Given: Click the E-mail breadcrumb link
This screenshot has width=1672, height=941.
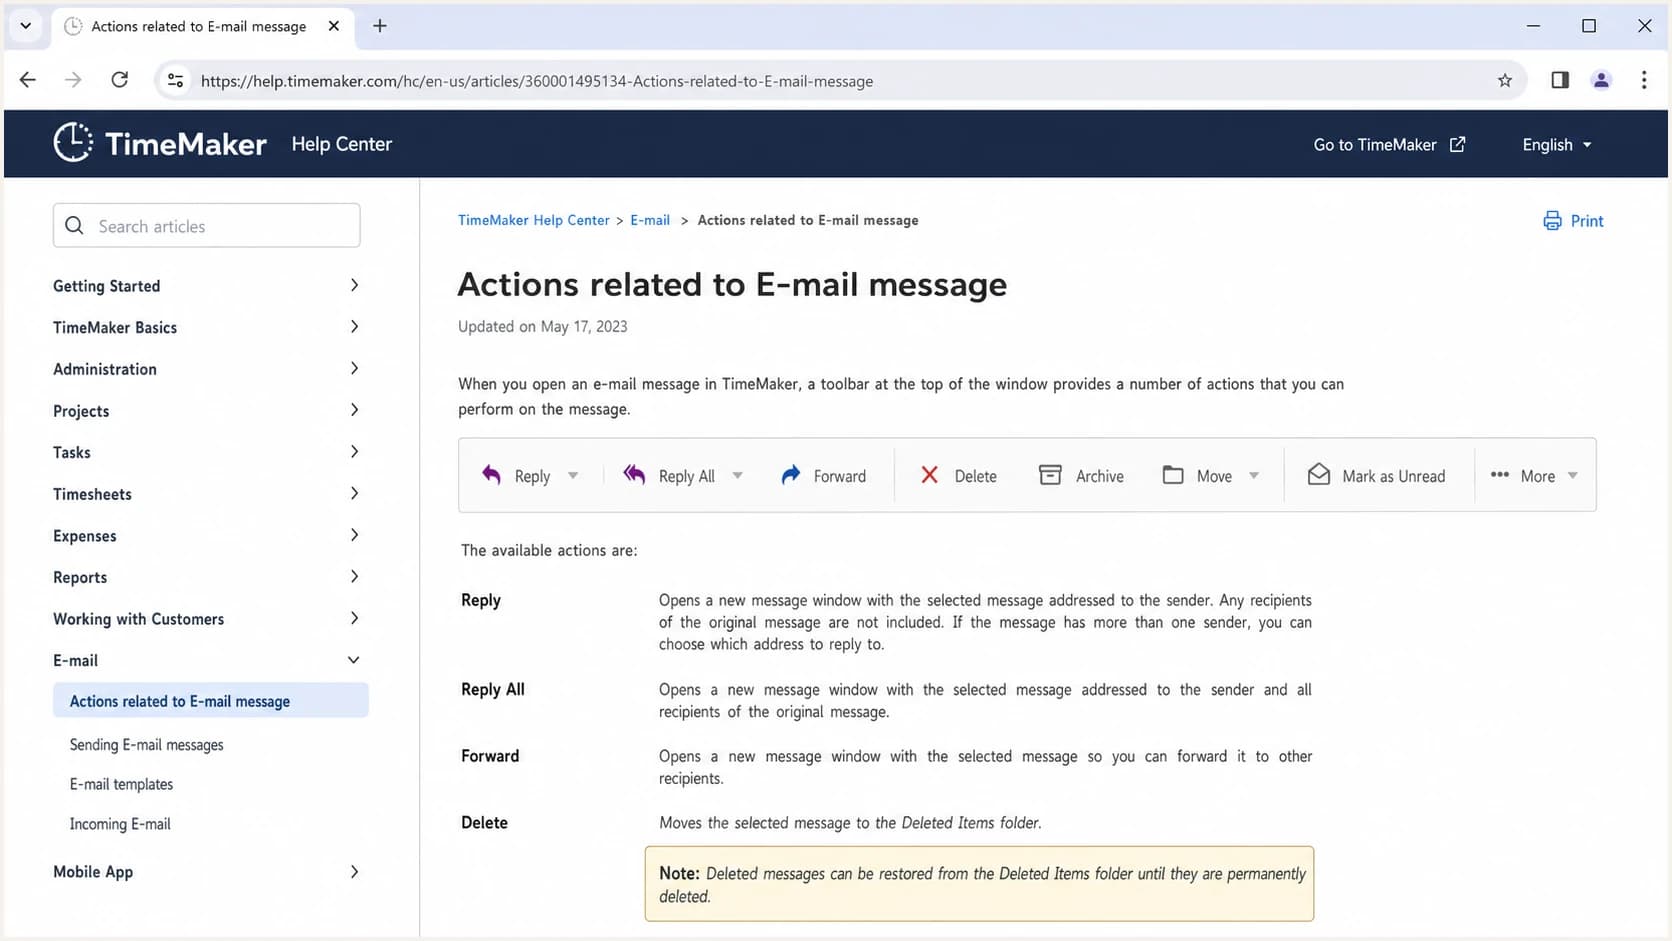Looking at the screenshot, I should tap(650, 220).
